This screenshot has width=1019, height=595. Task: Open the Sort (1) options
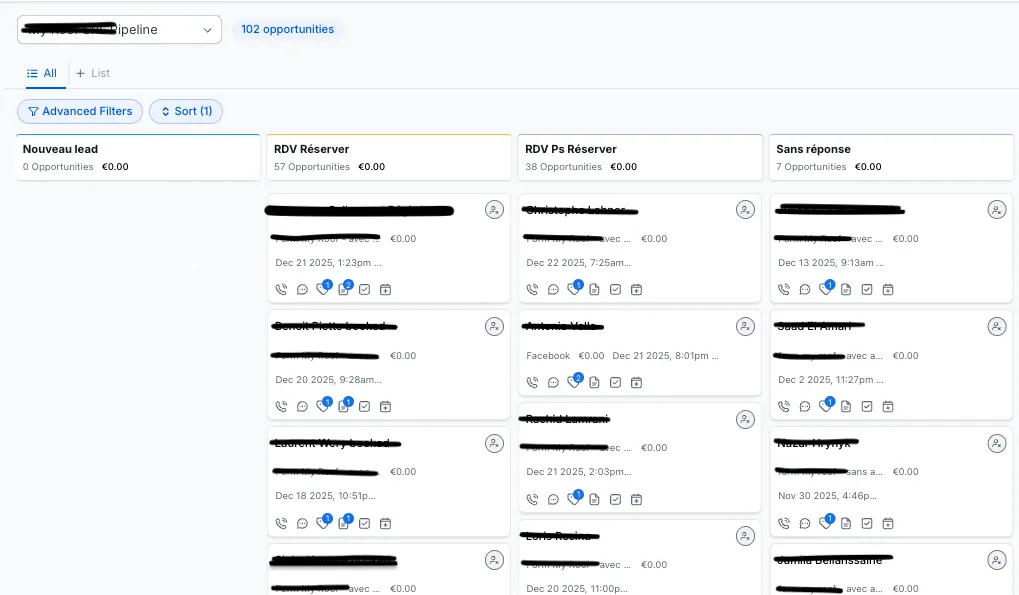click(186, 111)
